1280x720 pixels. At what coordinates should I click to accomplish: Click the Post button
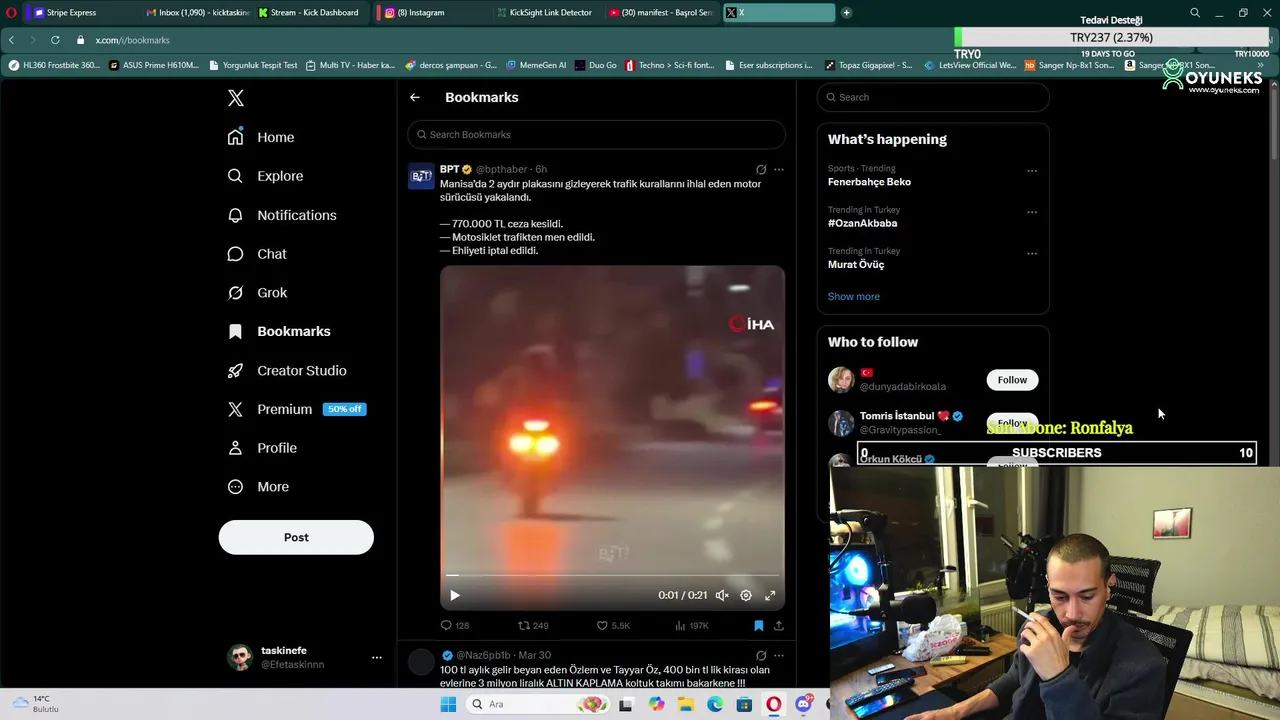[296, 537]
